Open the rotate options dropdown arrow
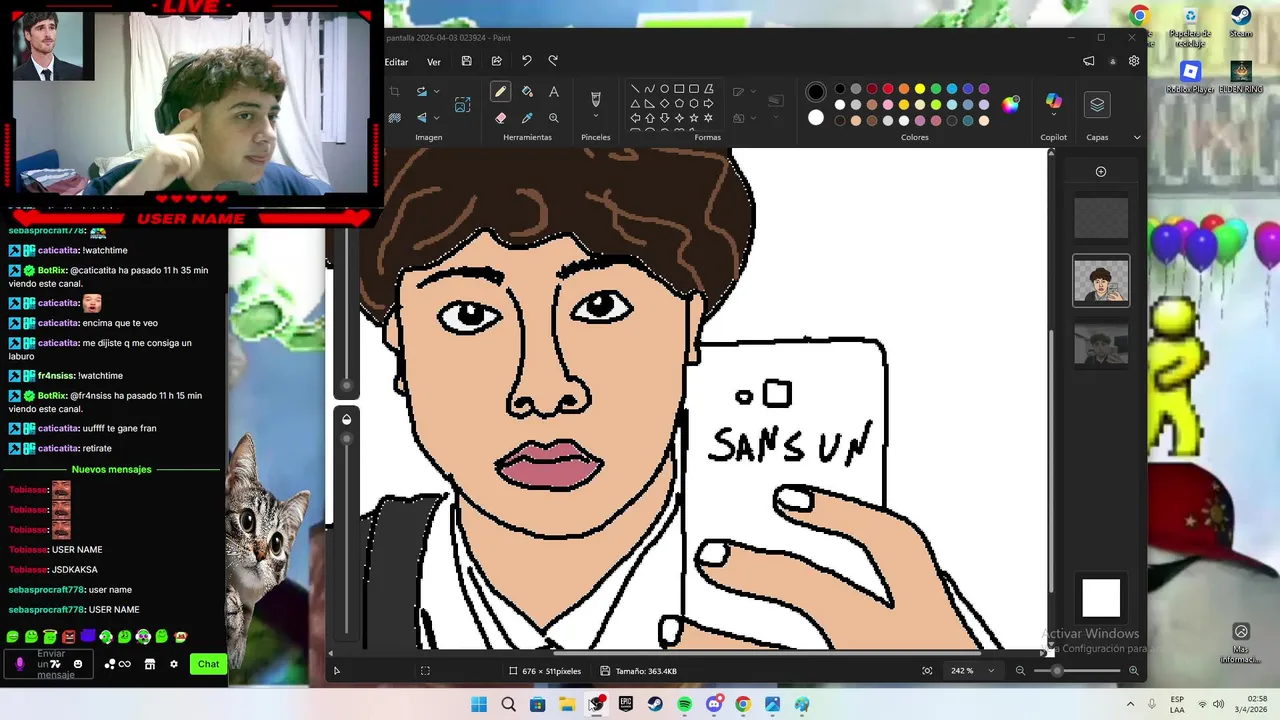The image size is (1280, 720). (x=437, y=92)
